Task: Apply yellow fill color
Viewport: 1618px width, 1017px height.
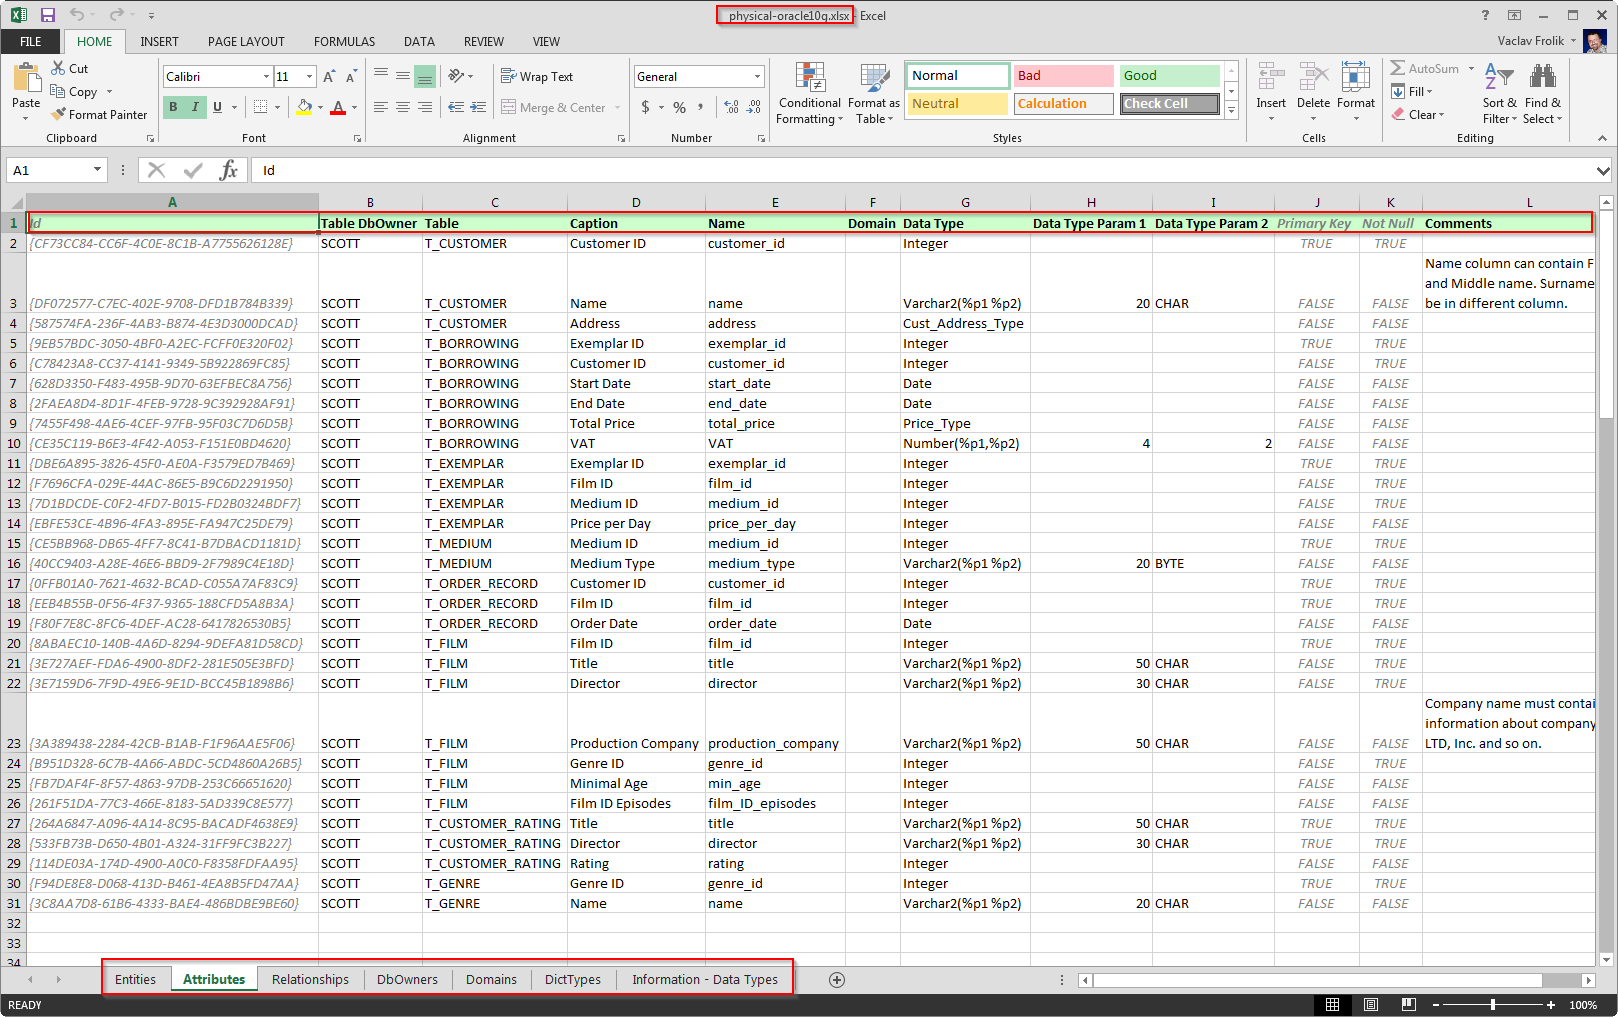Action: tap(304, 107)
